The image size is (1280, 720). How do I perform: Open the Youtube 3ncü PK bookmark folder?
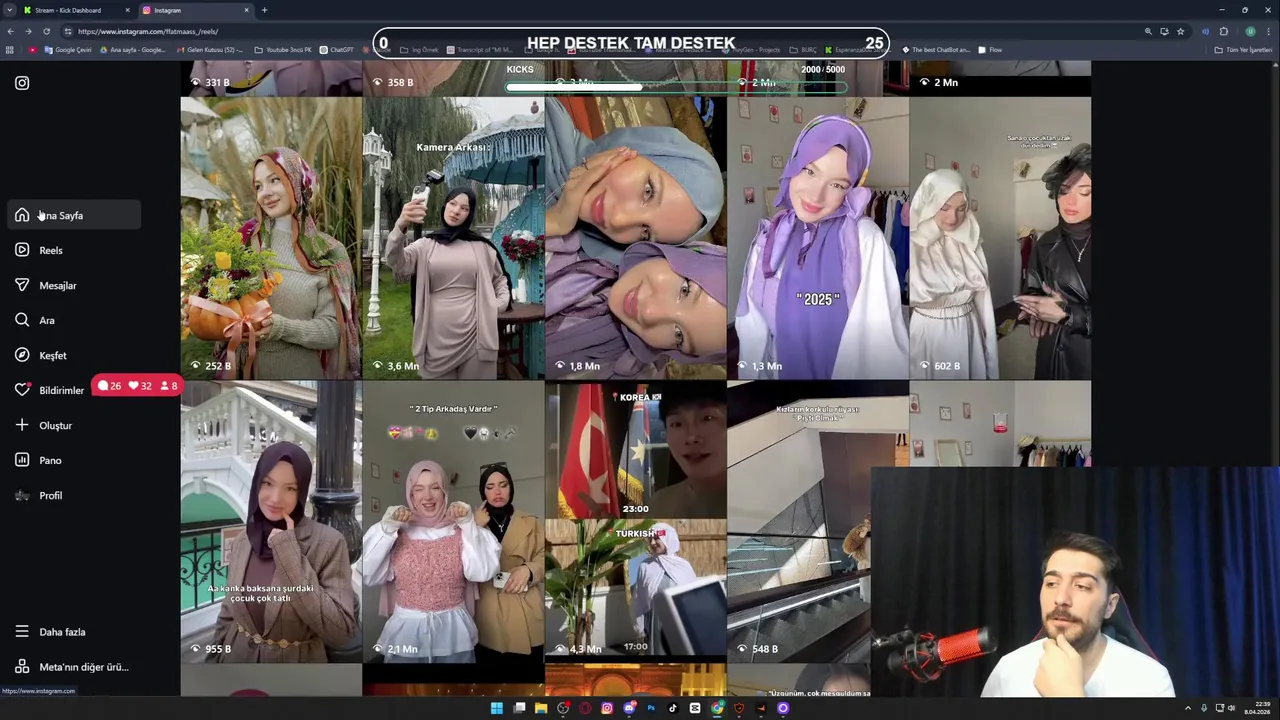(x=283, y=50)
